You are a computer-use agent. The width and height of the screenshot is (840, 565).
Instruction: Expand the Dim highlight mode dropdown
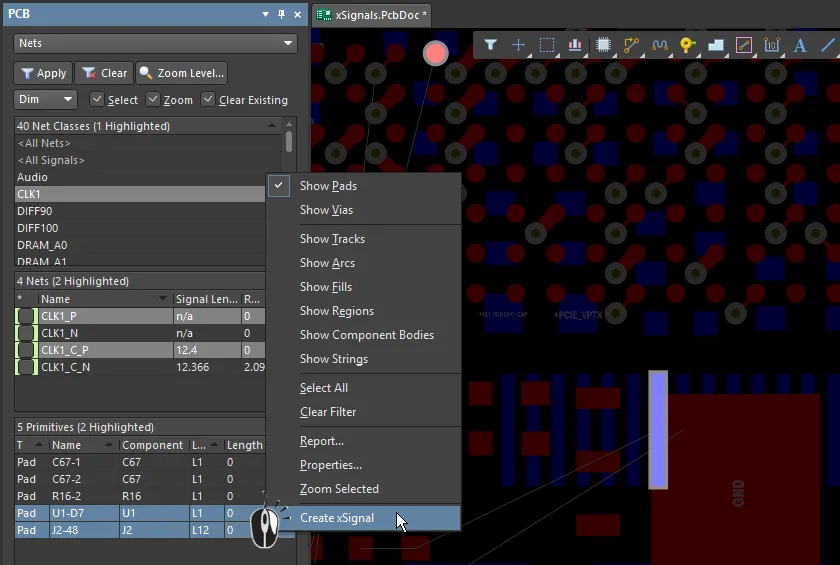pyautogui.click(x=46, y=100)
